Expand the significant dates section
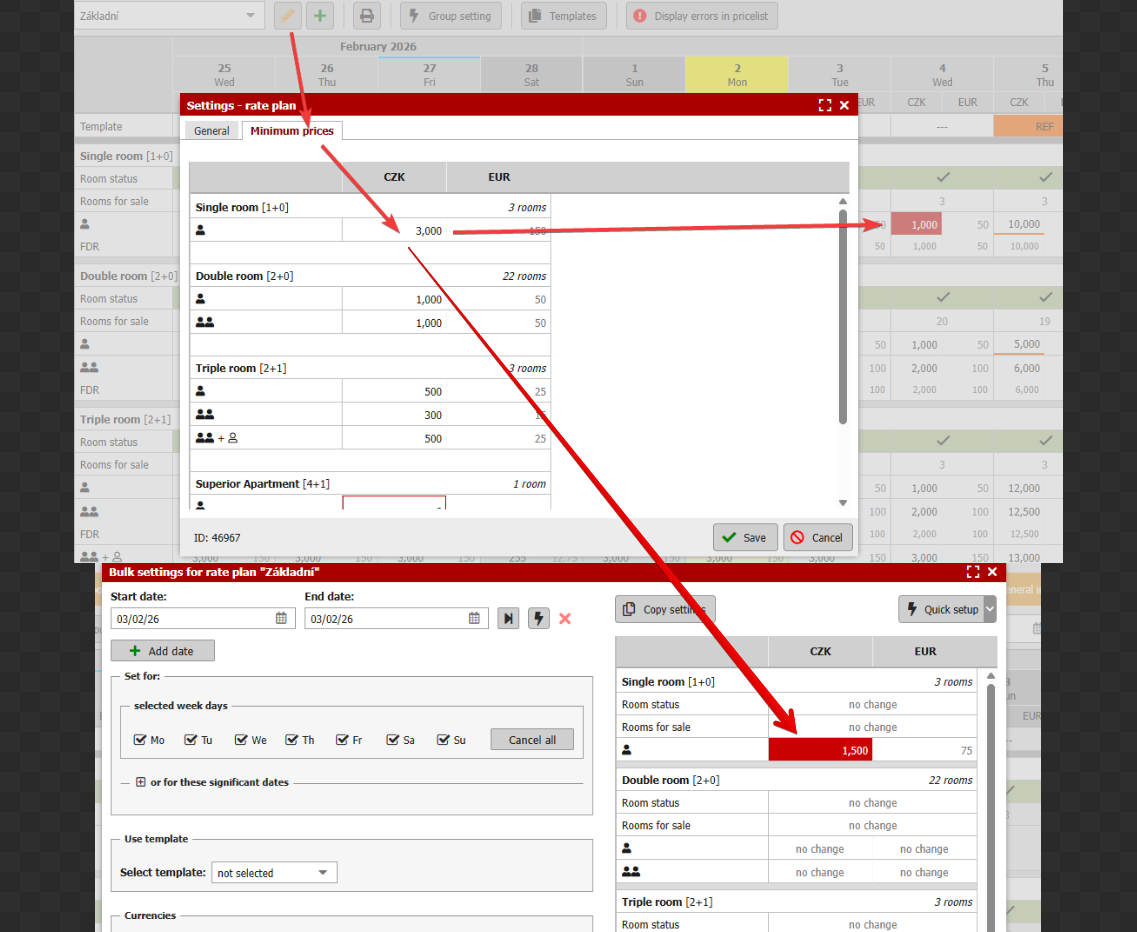Image resolution: width=1137 pixels, height=932 pixels. (x=141, y=782)
